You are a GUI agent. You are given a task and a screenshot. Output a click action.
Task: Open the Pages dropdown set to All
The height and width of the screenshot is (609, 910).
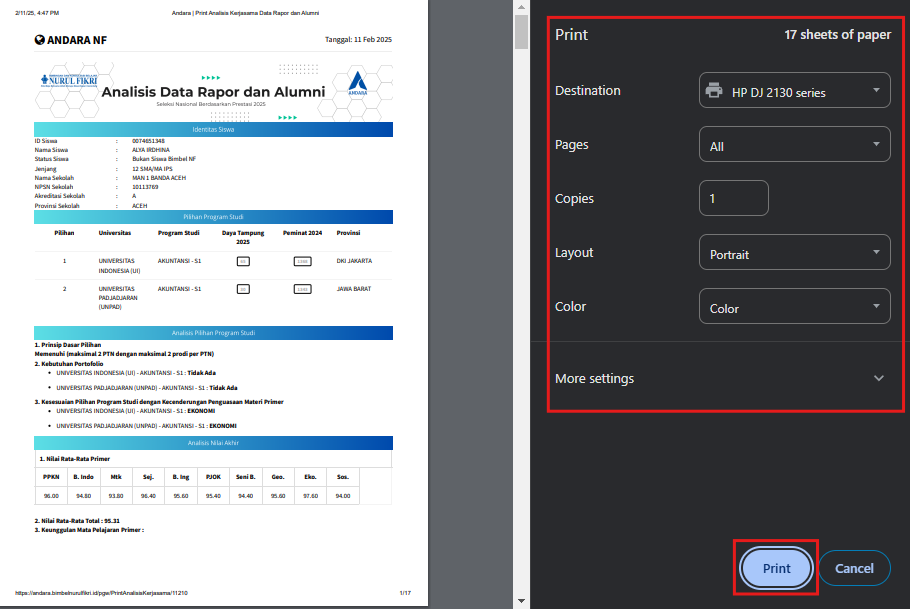click(x=794, y=145)
